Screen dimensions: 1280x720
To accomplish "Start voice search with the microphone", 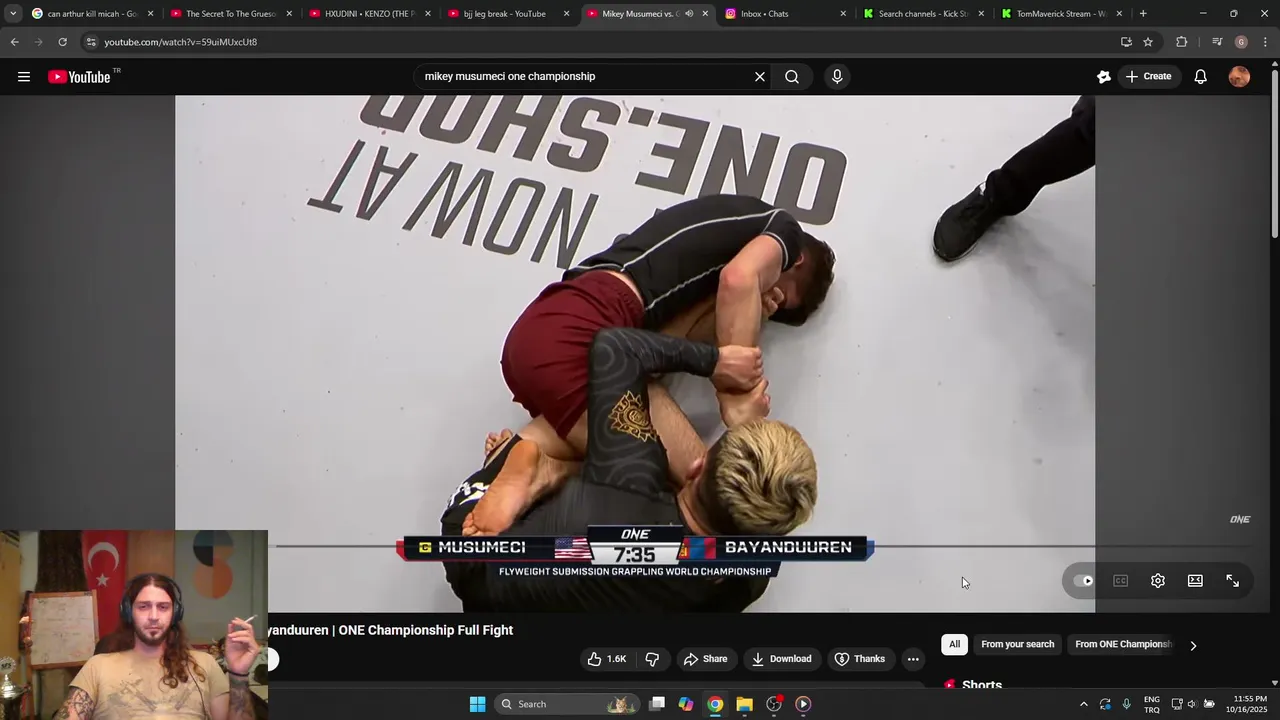I will tap(837, 77).
